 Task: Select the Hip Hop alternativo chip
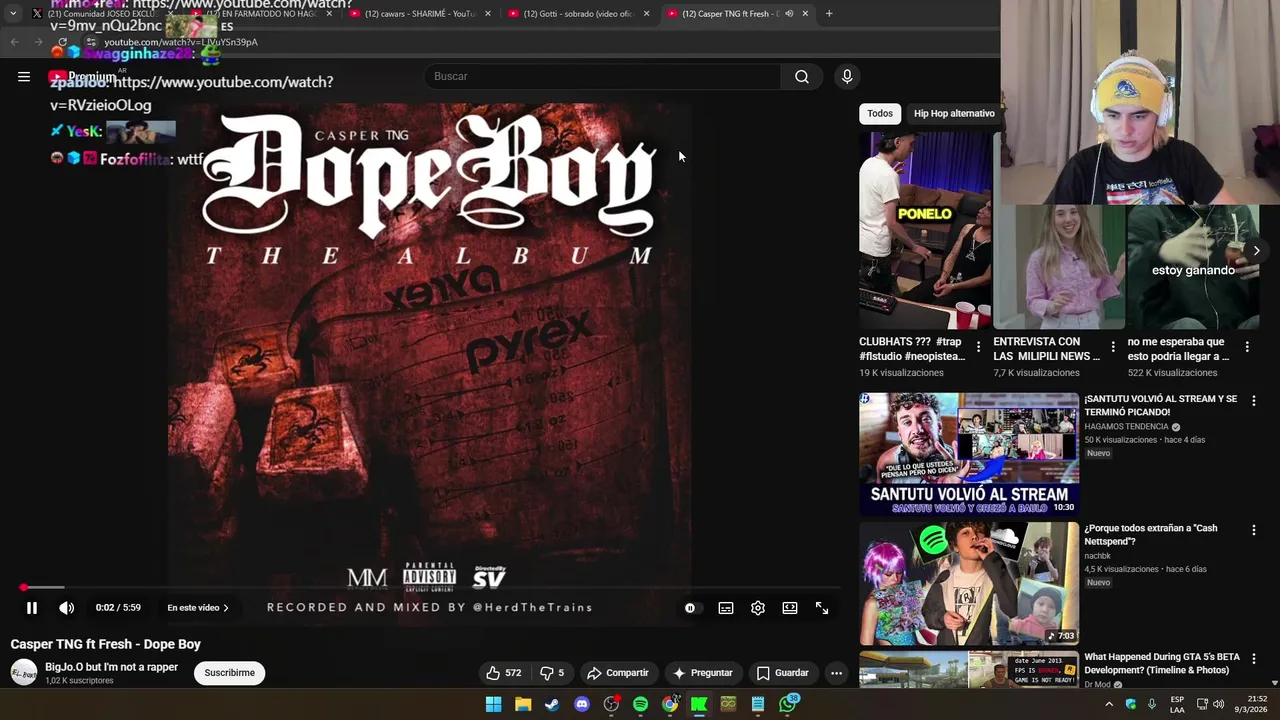(x=954, y=114)
